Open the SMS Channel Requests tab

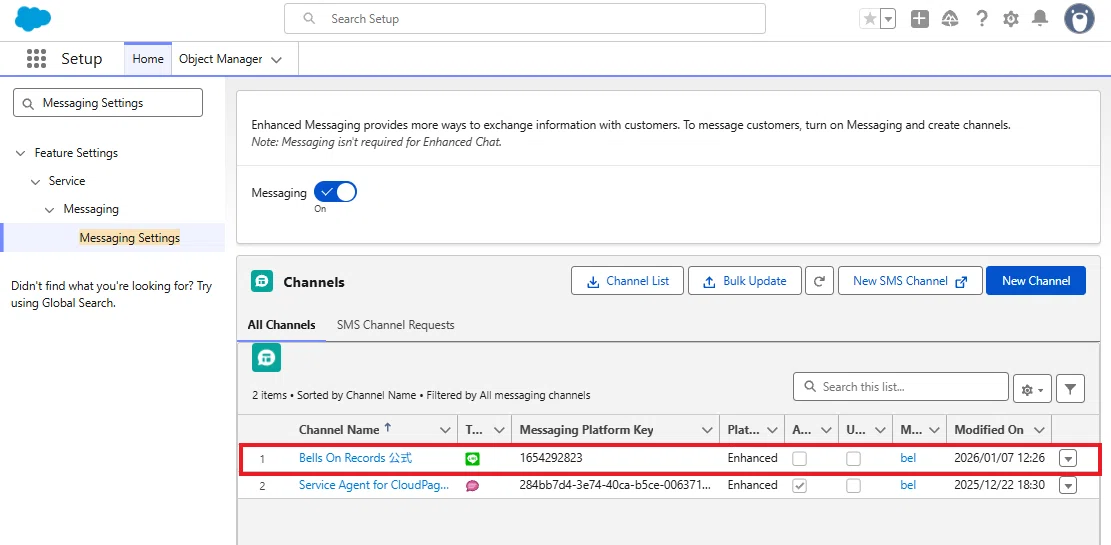(395, 325)
